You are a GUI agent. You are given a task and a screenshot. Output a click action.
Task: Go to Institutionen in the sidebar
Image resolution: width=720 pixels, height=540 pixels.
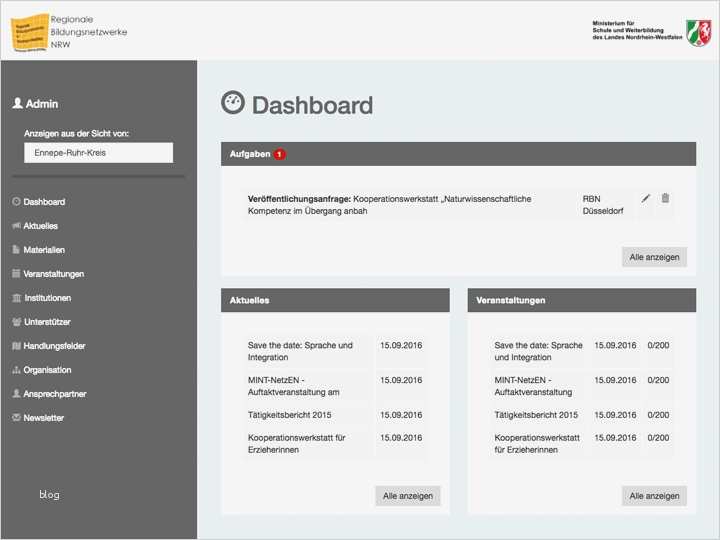point(48,298)
